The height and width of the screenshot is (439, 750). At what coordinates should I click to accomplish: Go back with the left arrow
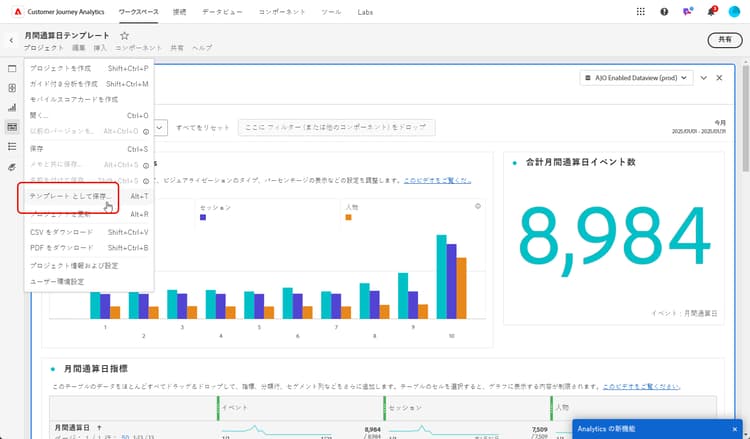[11, 40]
